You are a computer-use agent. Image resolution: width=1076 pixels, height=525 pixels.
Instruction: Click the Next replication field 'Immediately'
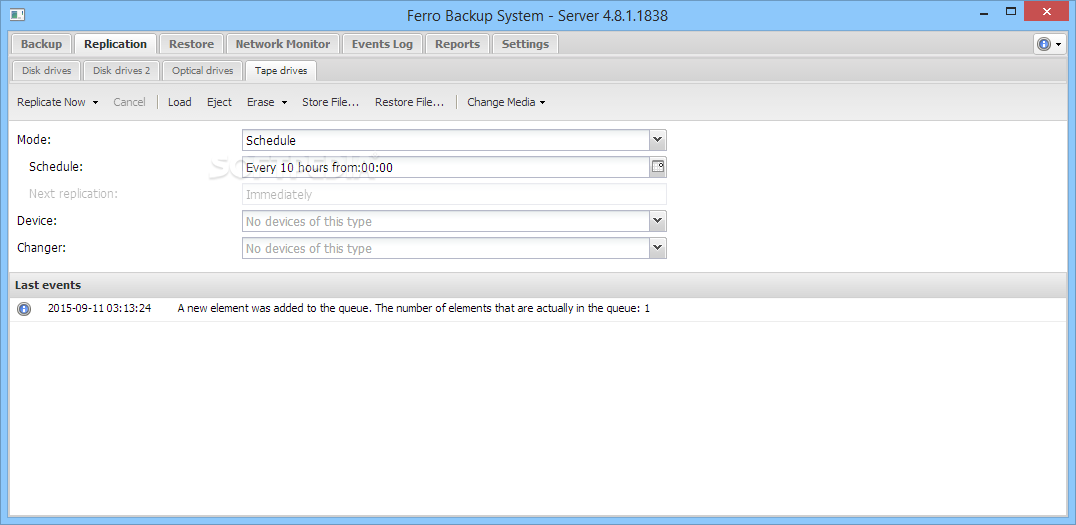[454, 194]
